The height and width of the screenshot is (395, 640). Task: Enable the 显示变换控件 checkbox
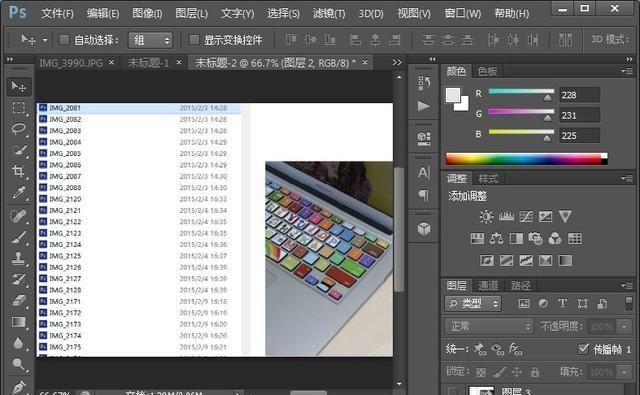[194, 40]
